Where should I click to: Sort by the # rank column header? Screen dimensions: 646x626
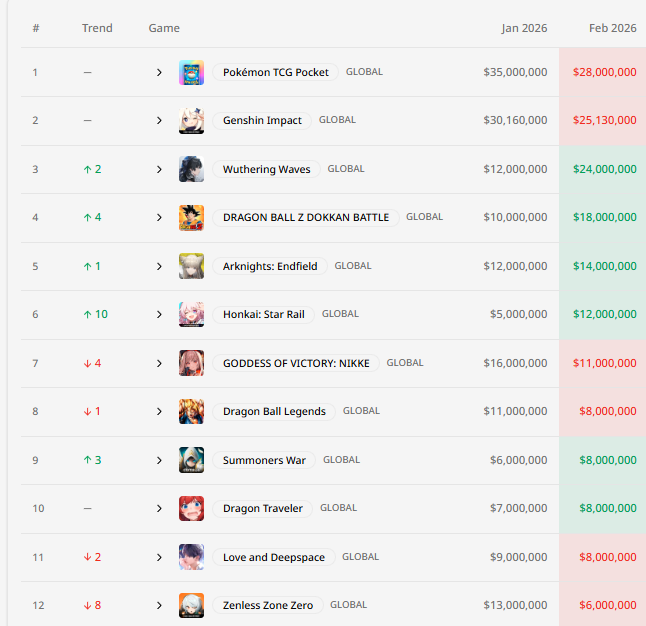[x=36, y=28]
